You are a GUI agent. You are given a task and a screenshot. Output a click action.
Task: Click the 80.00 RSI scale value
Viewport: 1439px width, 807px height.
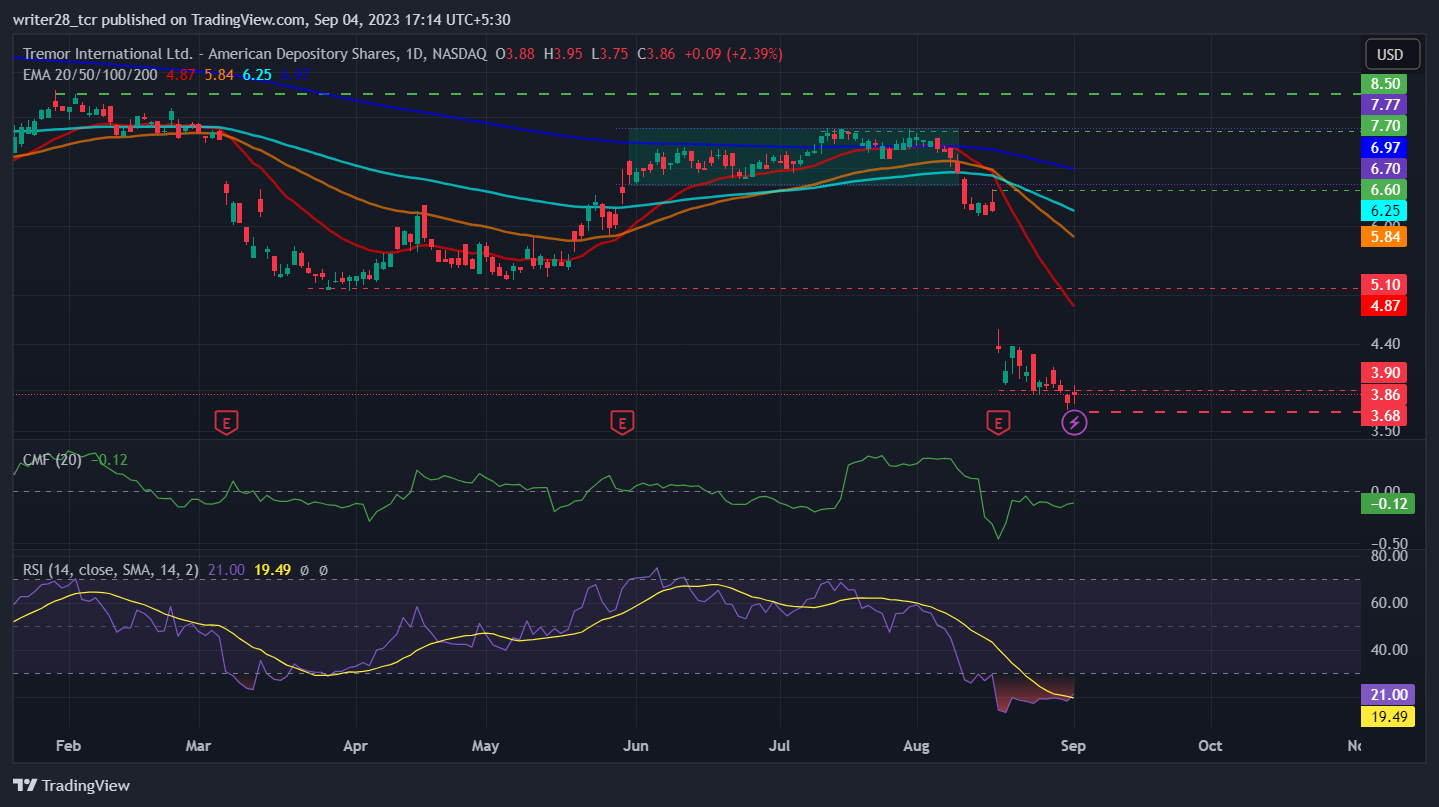click(1389, 556)
